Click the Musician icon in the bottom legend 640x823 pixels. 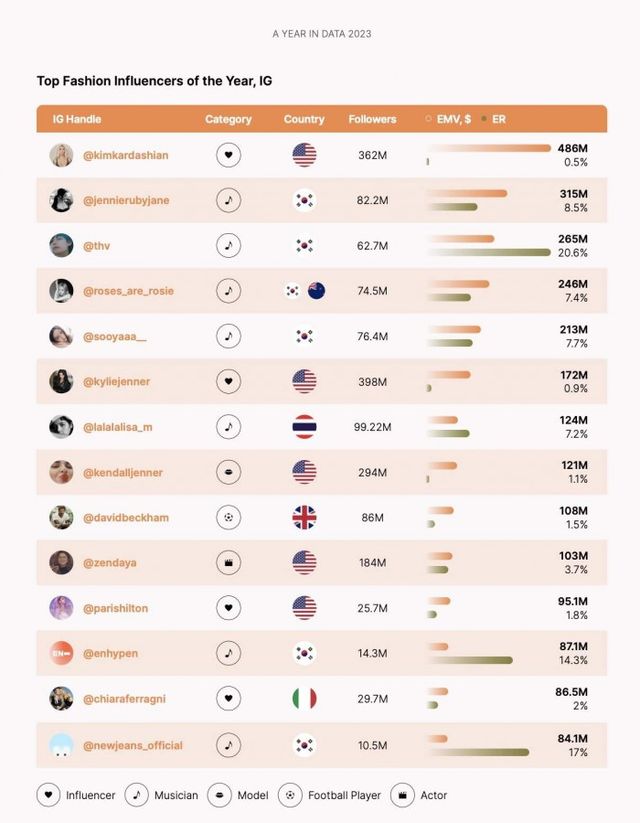point(136,795)
